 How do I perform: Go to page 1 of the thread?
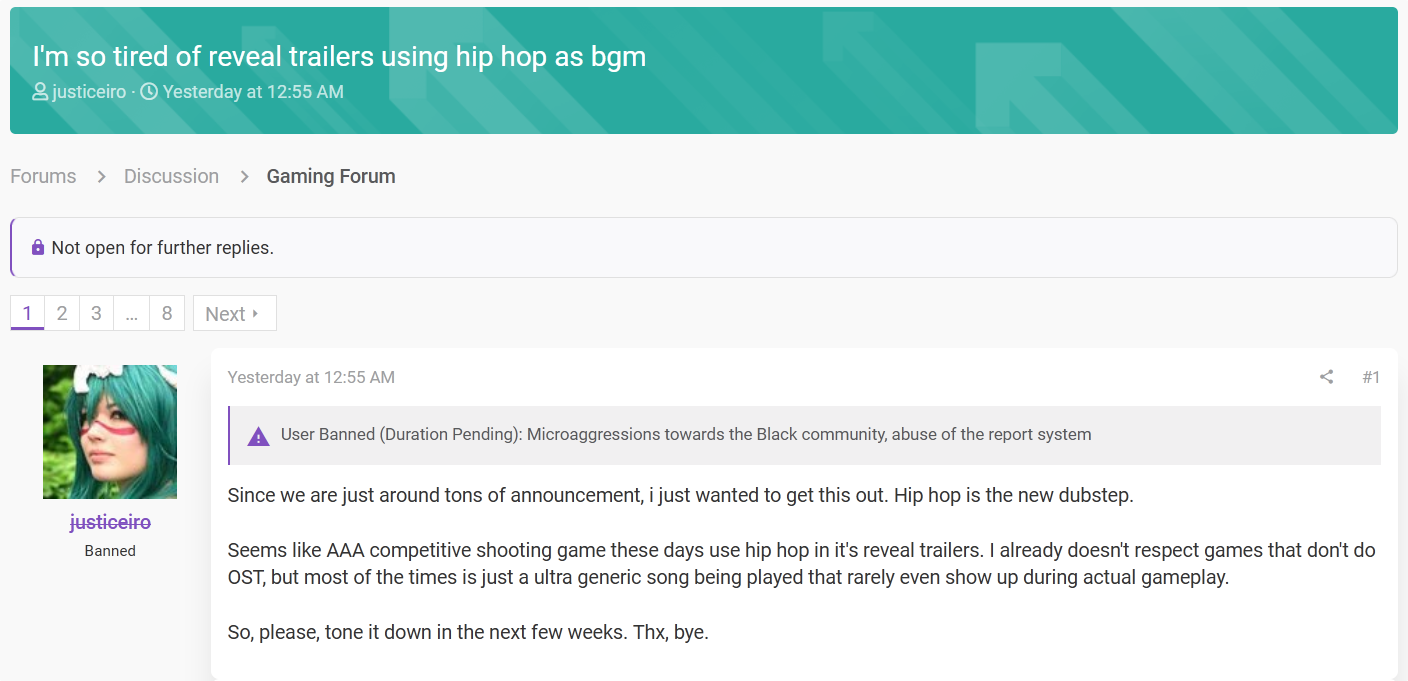27,313
